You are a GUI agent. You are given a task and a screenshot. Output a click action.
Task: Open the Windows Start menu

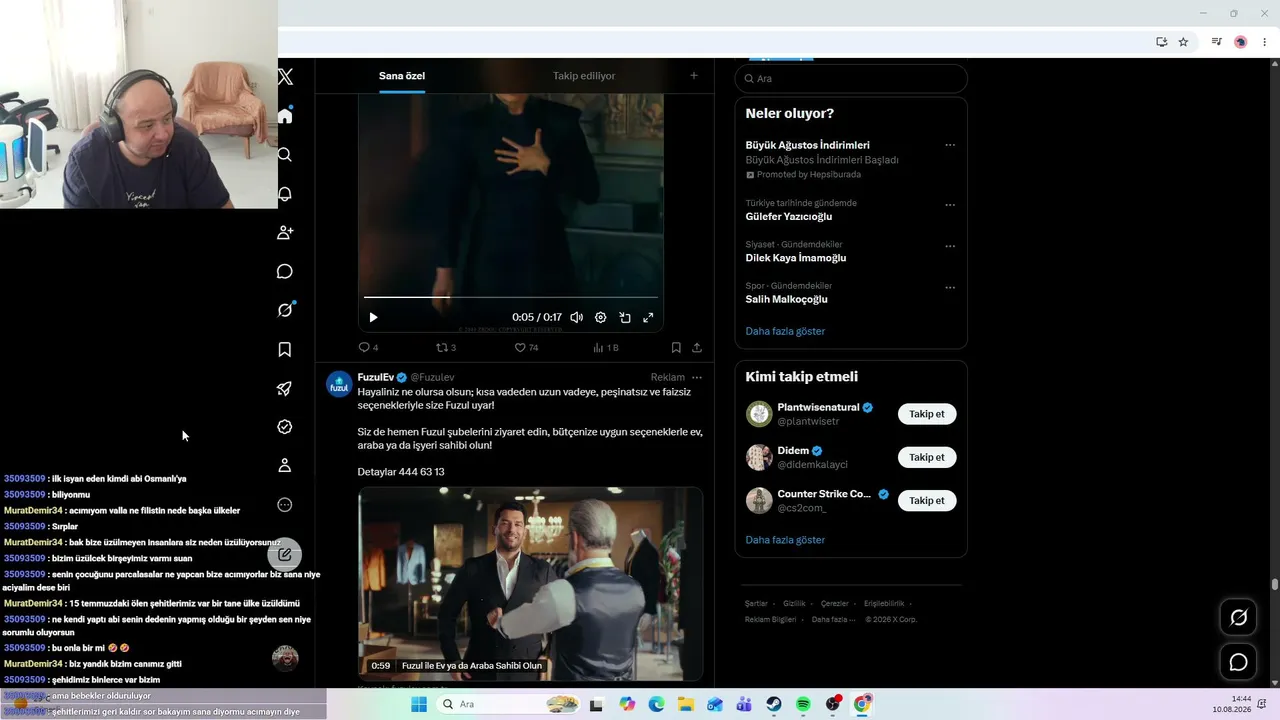point(419,704)
